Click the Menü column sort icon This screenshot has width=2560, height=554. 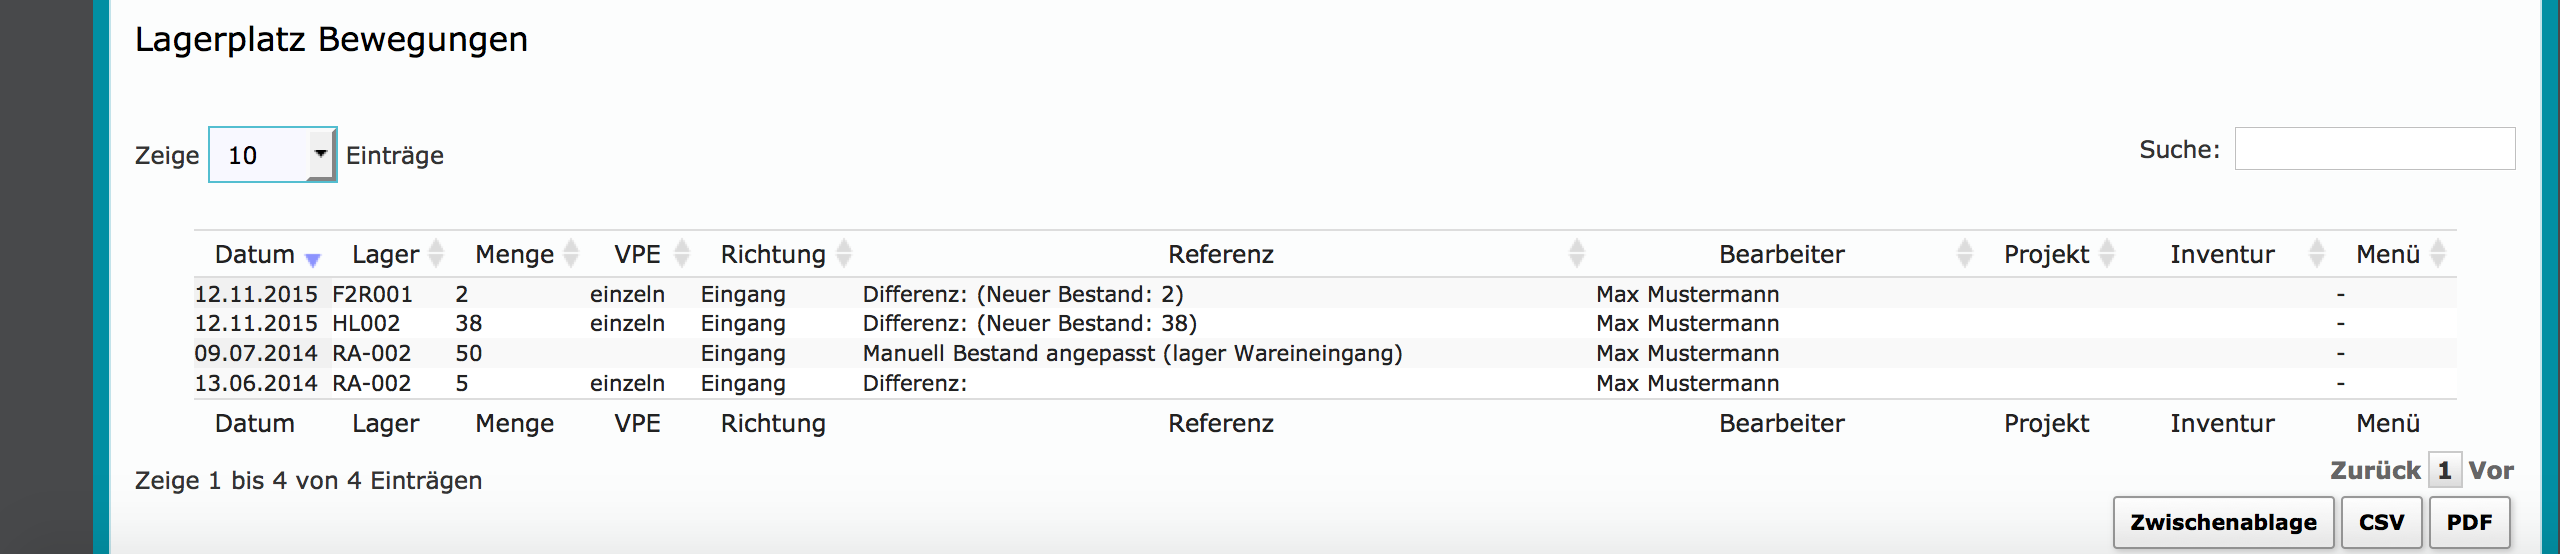2438,254
